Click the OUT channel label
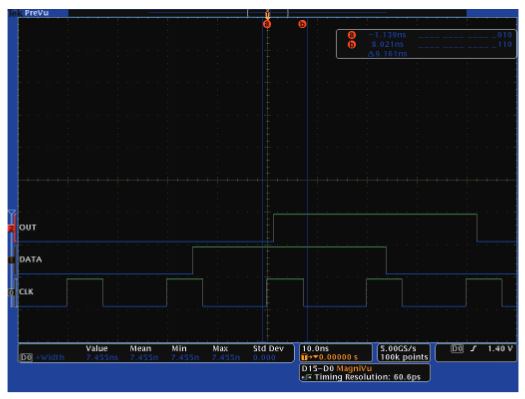Viewport: 525px width, 399px height. tap(28, 228)
